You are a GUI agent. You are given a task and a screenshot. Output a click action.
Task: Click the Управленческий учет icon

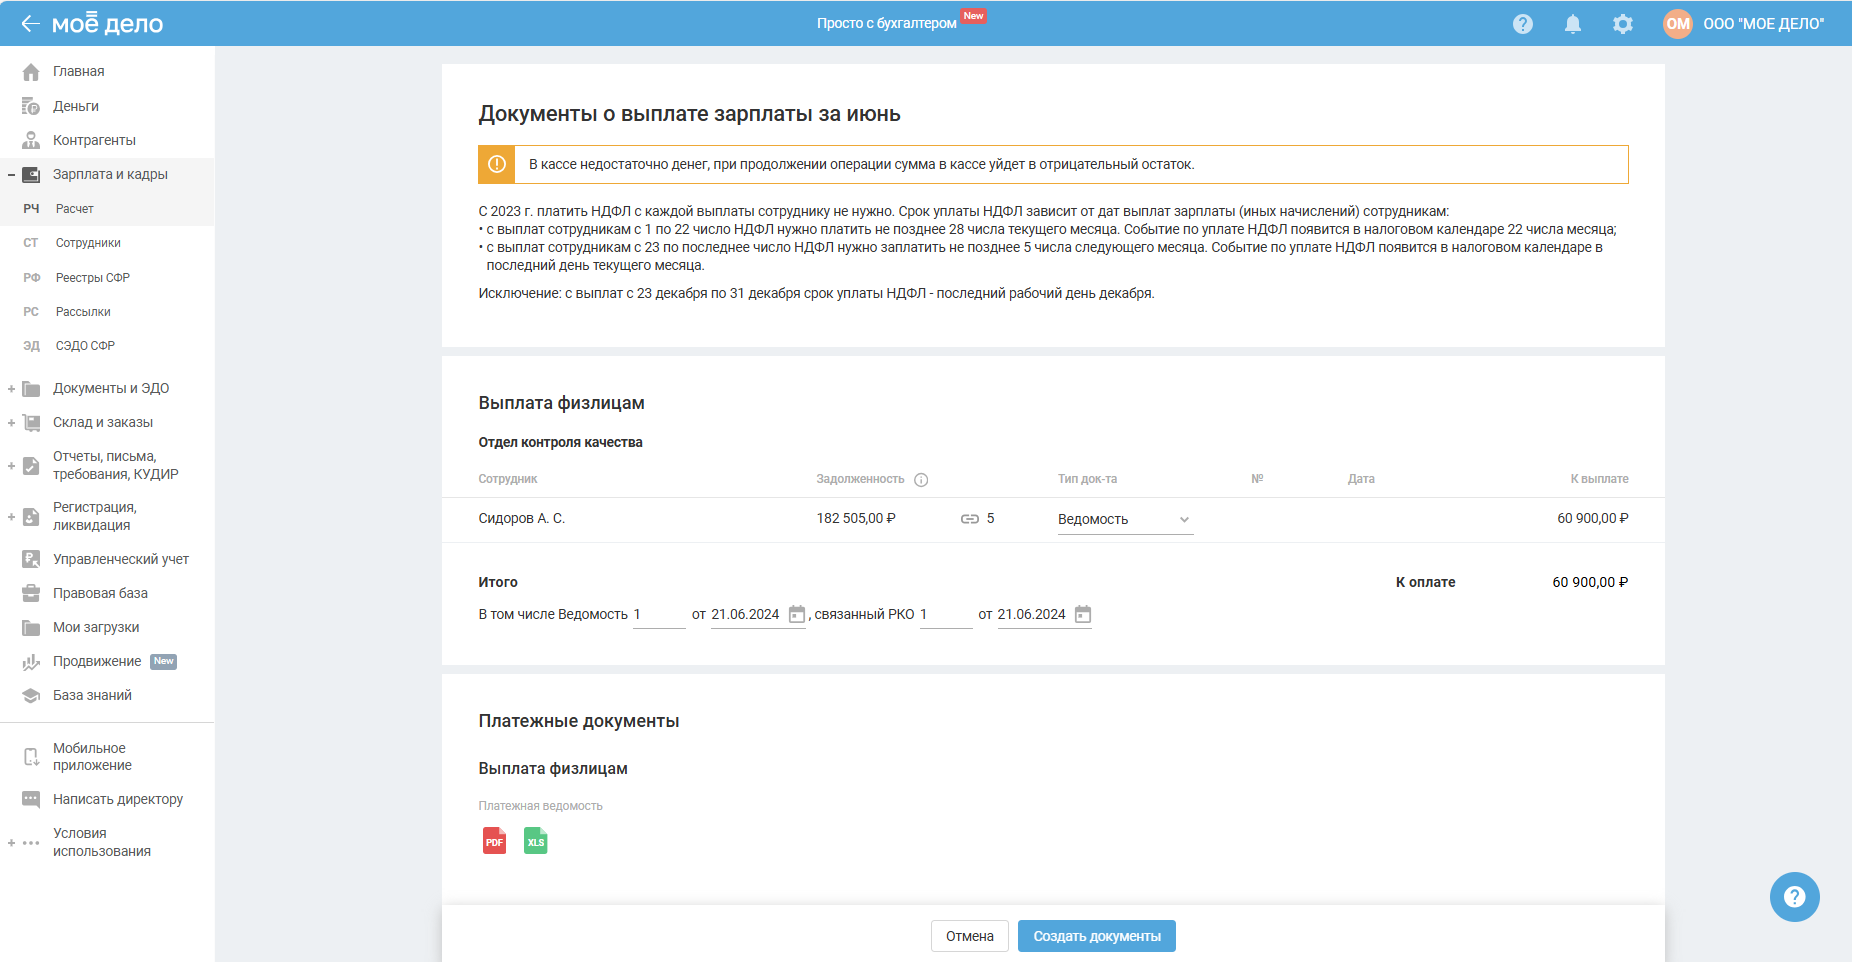(x=31, y=559)
